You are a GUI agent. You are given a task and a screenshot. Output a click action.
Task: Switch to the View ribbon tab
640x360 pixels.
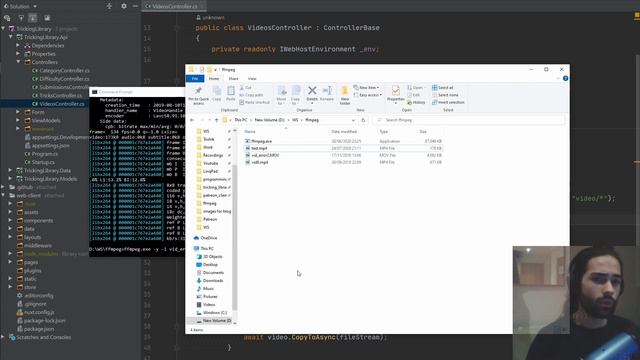252,78
